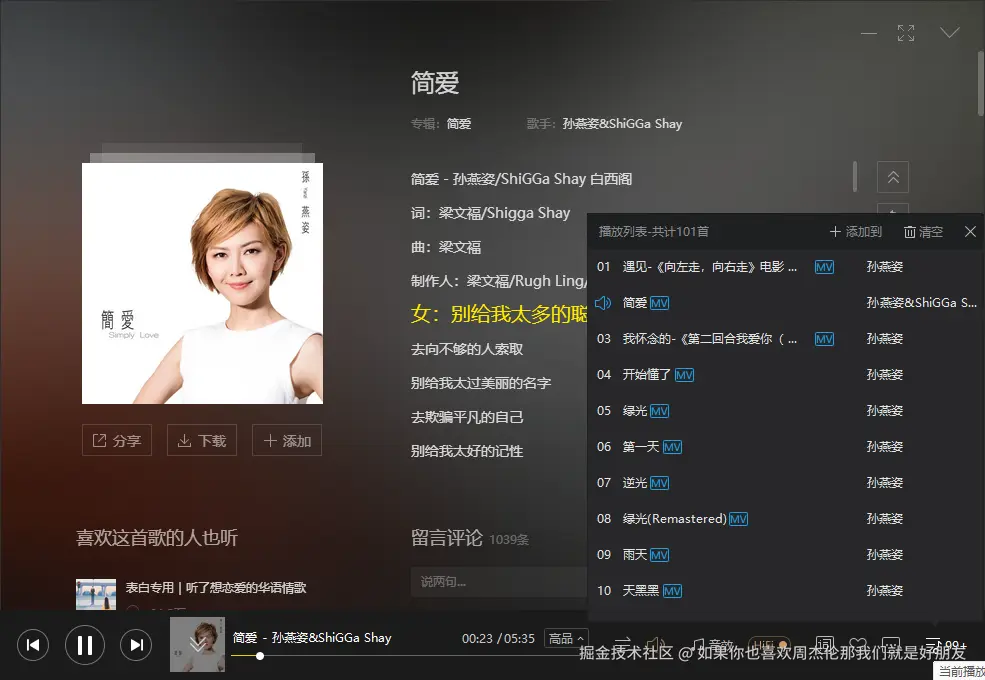The image size is (985, 680).
Task: Click the 分享 share button
Action: 117,440
